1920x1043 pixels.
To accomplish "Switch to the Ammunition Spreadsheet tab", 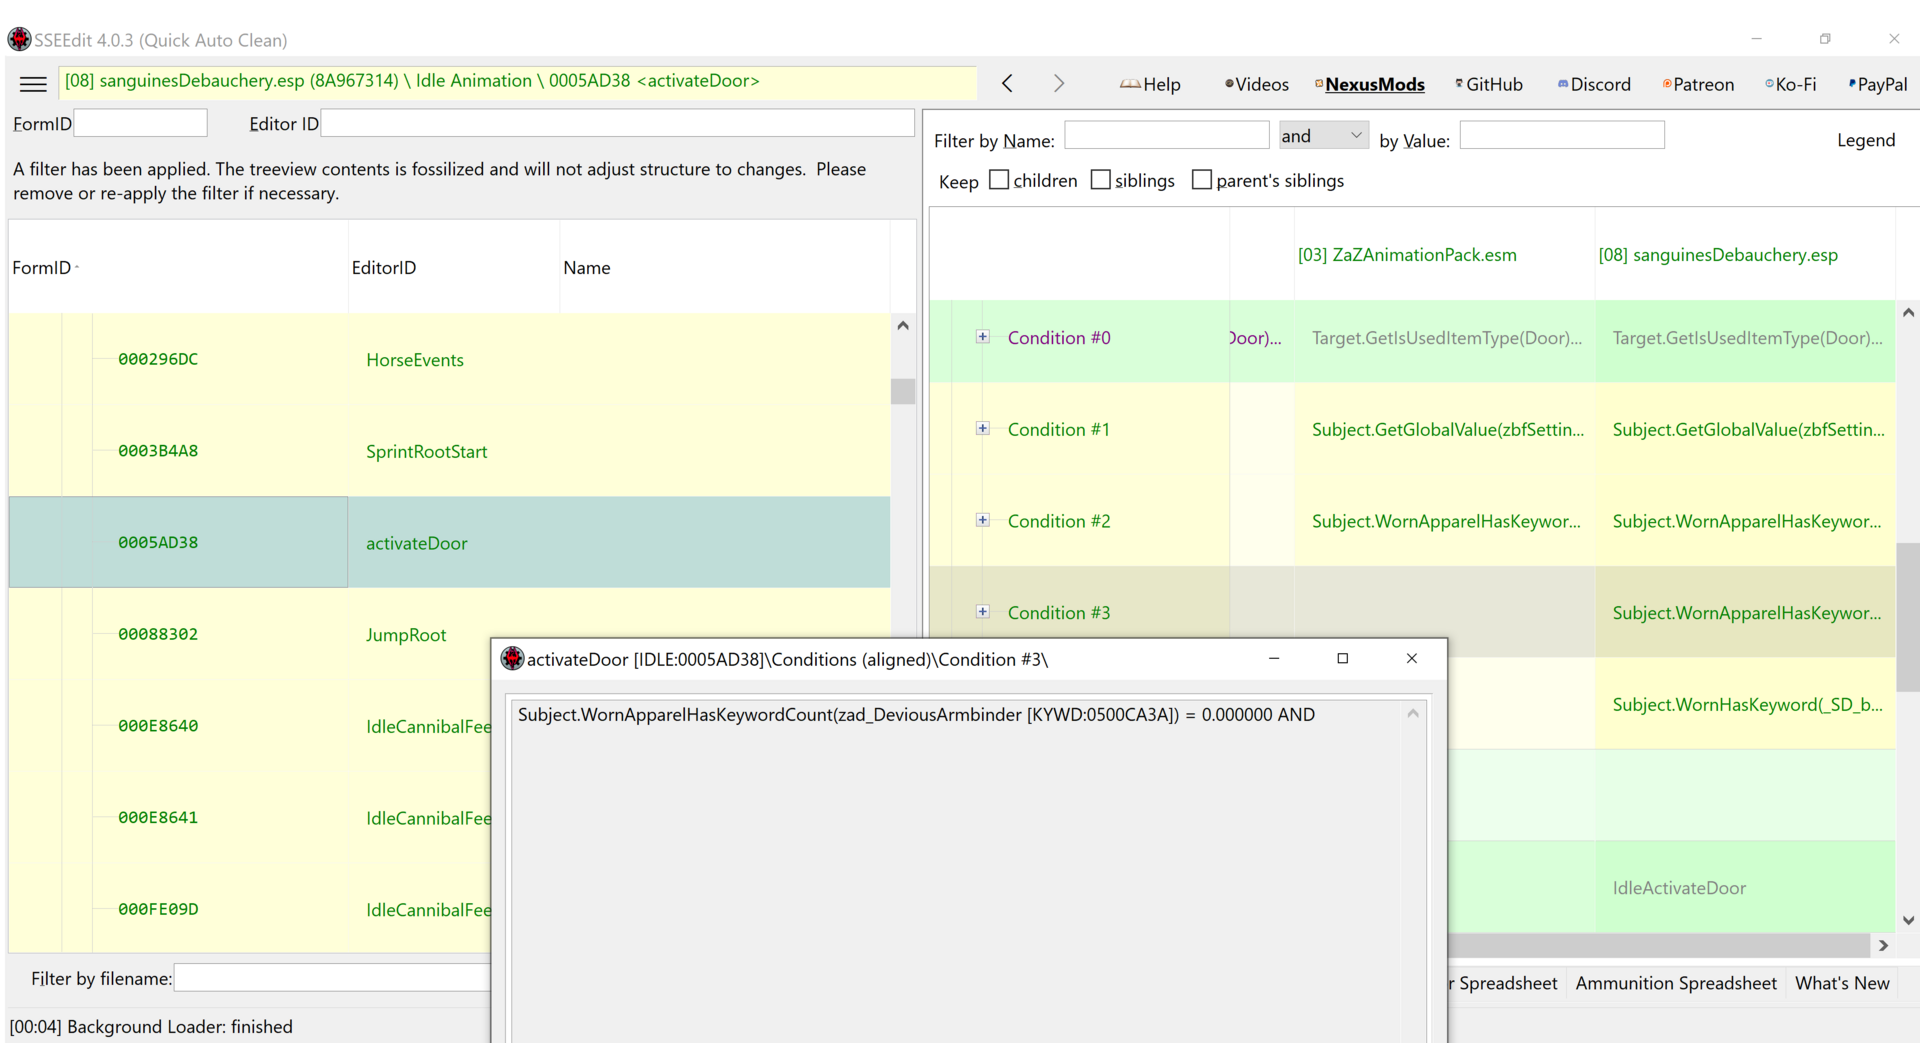I will [x=1676, y=983].
